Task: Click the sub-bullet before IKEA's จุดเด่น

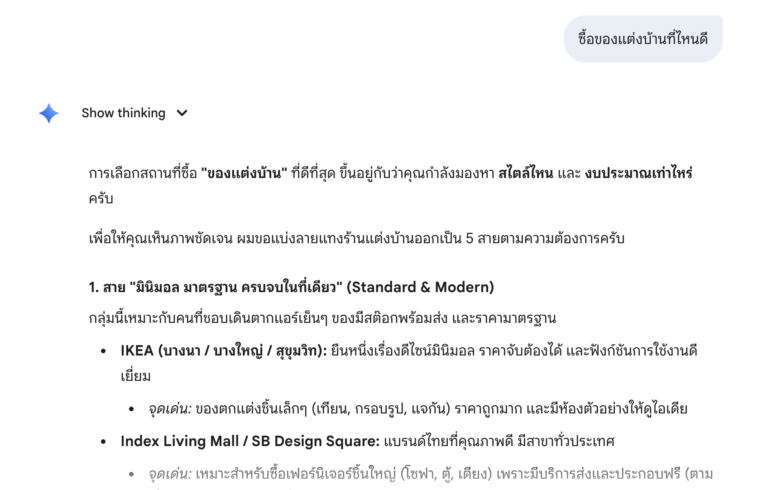Action: [135, 409]
